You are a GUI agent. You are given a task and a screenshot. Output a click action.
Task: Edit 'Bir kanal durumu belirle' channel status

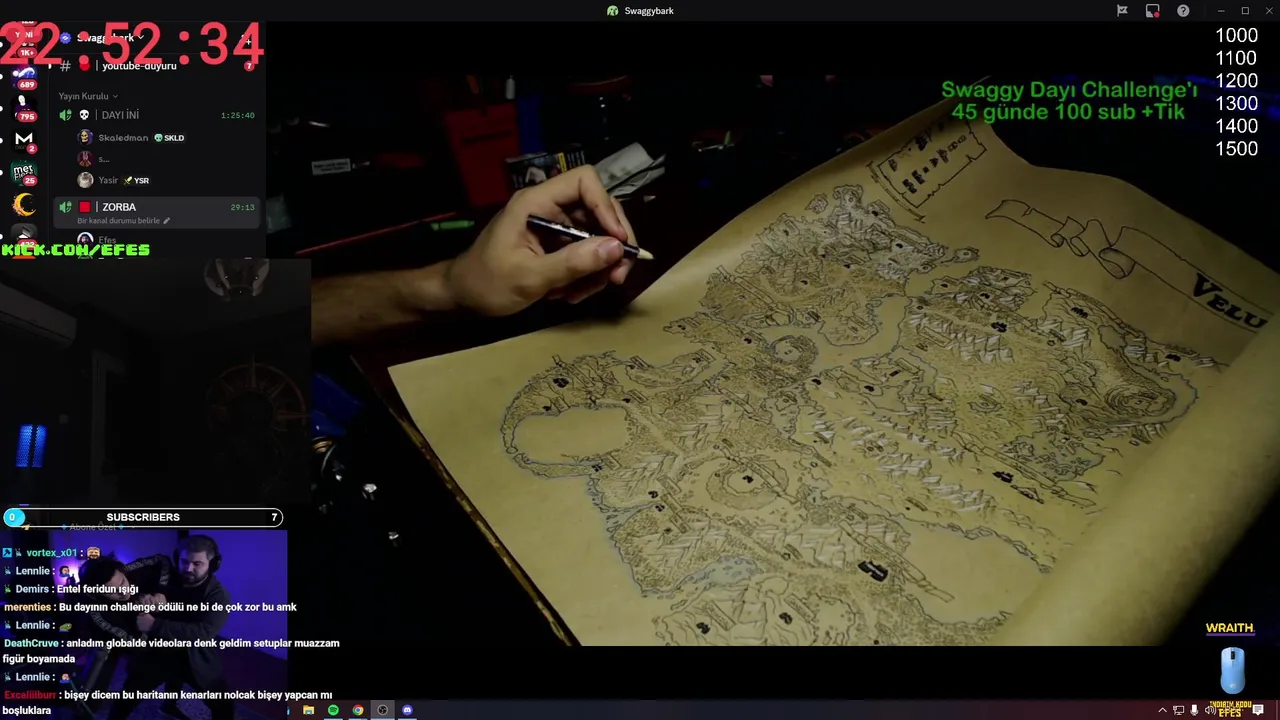[124, 221]
